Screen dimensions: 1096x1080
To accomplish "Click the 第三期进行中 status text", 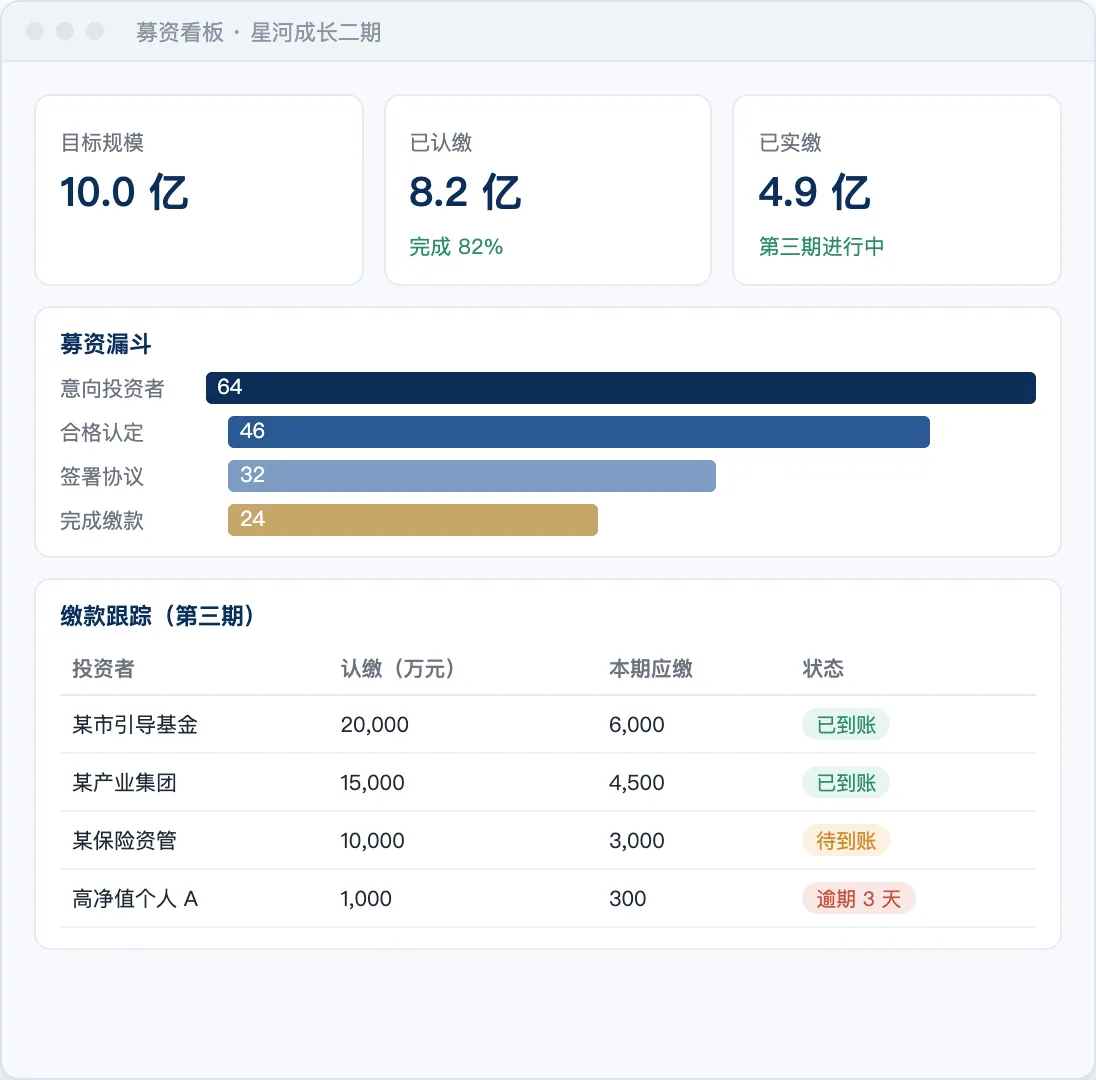I will pos(821,247).
